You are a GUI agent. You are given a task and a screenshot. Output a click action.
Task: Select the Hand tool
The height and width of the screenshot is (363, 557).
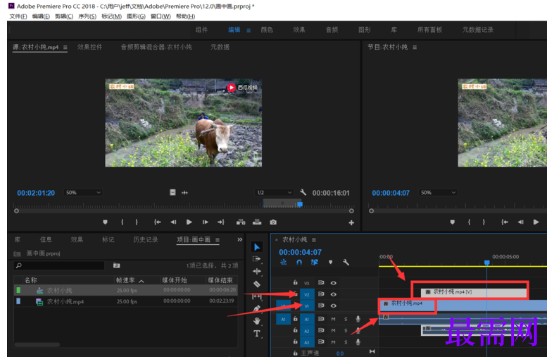pyautogui.click(x=257, y=321)
